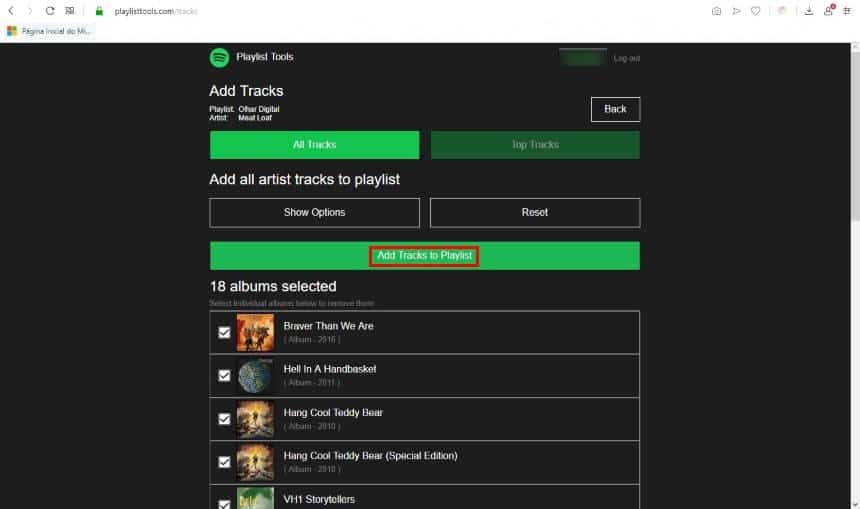
Task: Expand the Show Options panel
Action: pyautogui.click(x=314, y=213)
